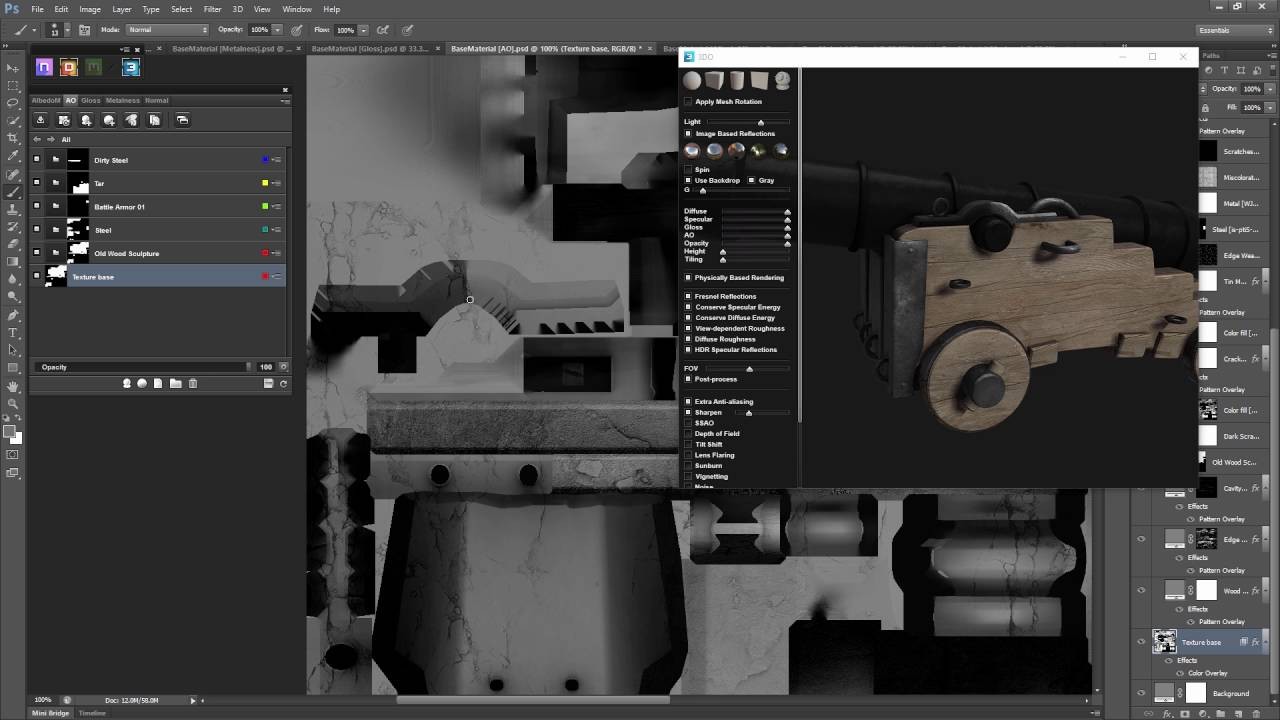Open the orange 'd' plugin icon
The image size is (1280, 720).
[69, 67]
